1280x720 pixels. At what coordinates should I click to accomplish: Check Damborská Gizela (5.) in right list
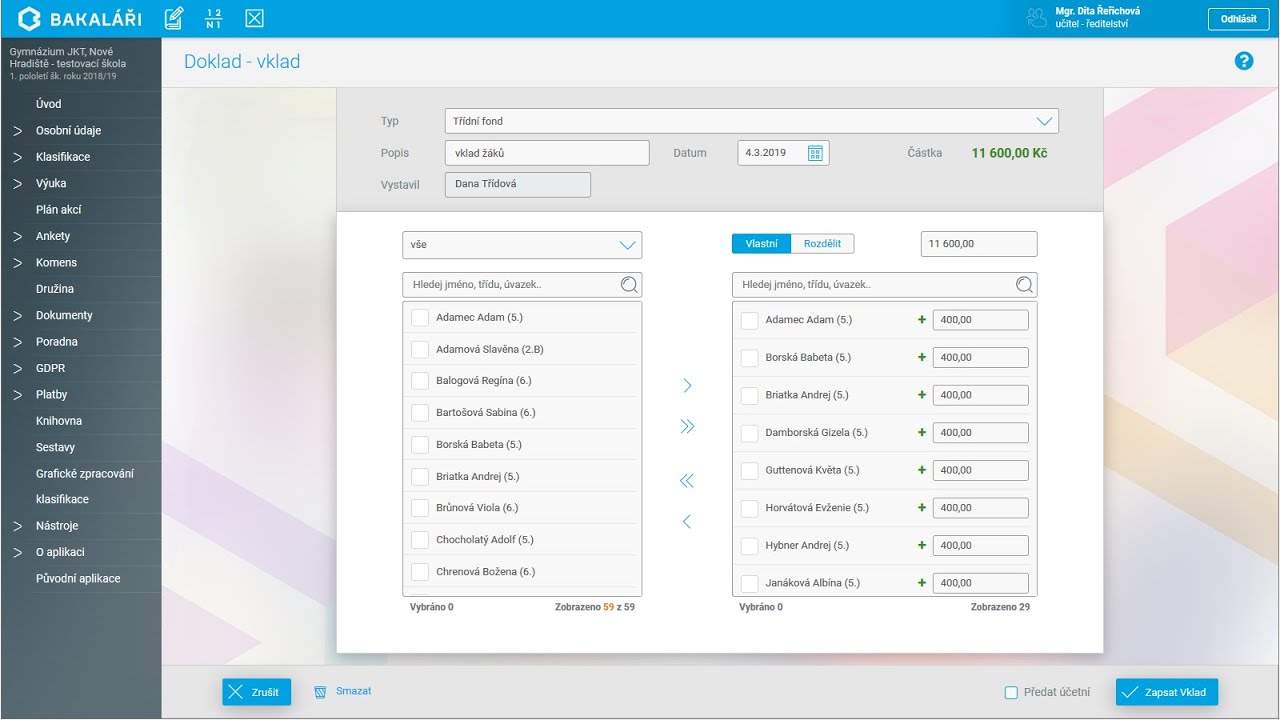[749, 433]
